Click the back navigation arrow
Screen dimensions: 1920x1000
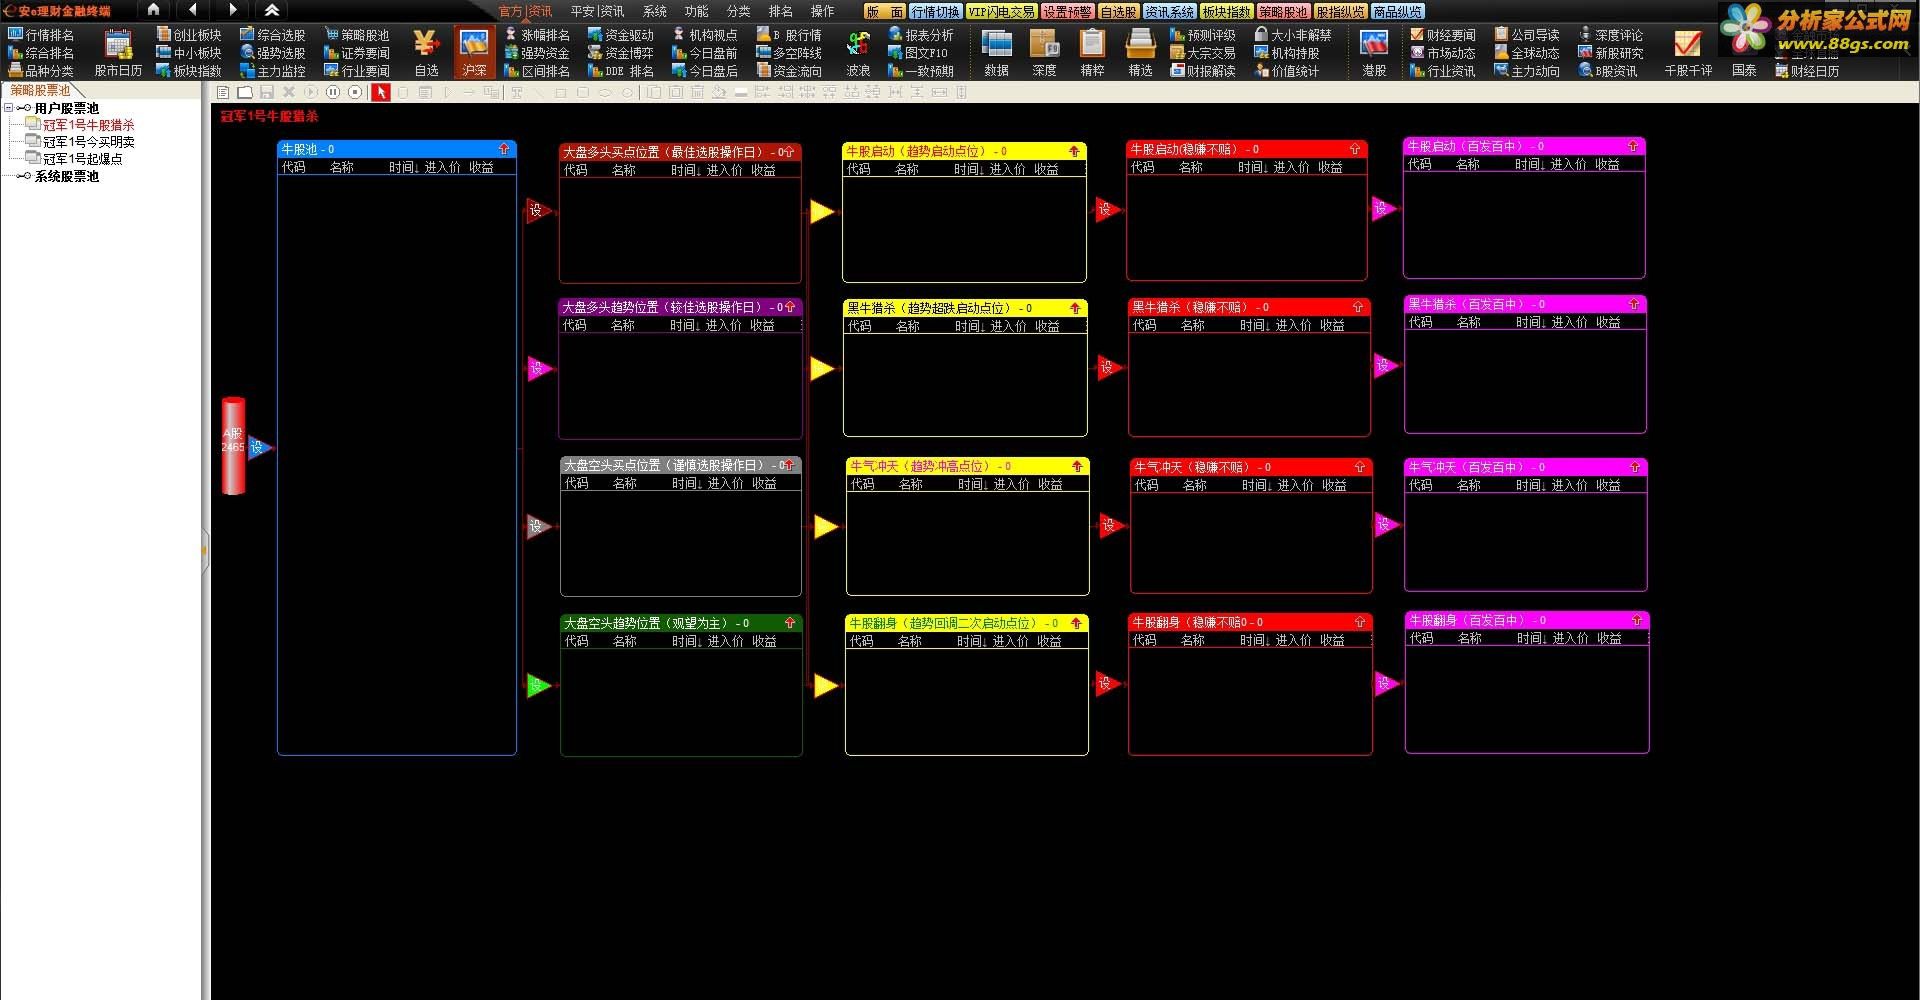[192, 10]
